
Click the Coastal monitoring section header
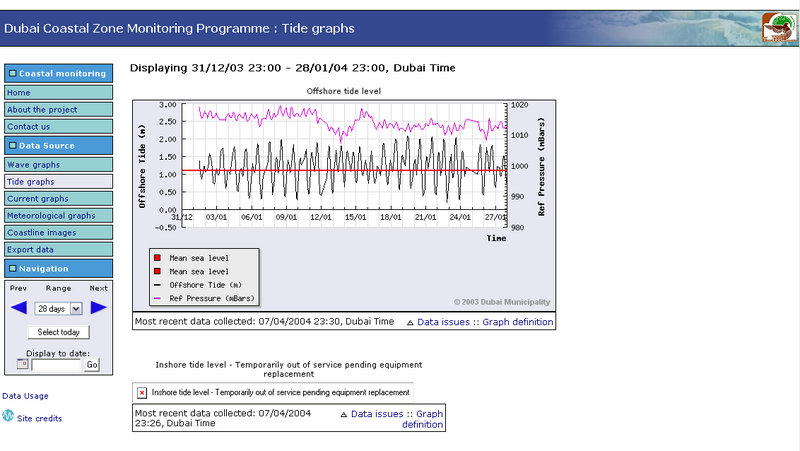point(58,73)
